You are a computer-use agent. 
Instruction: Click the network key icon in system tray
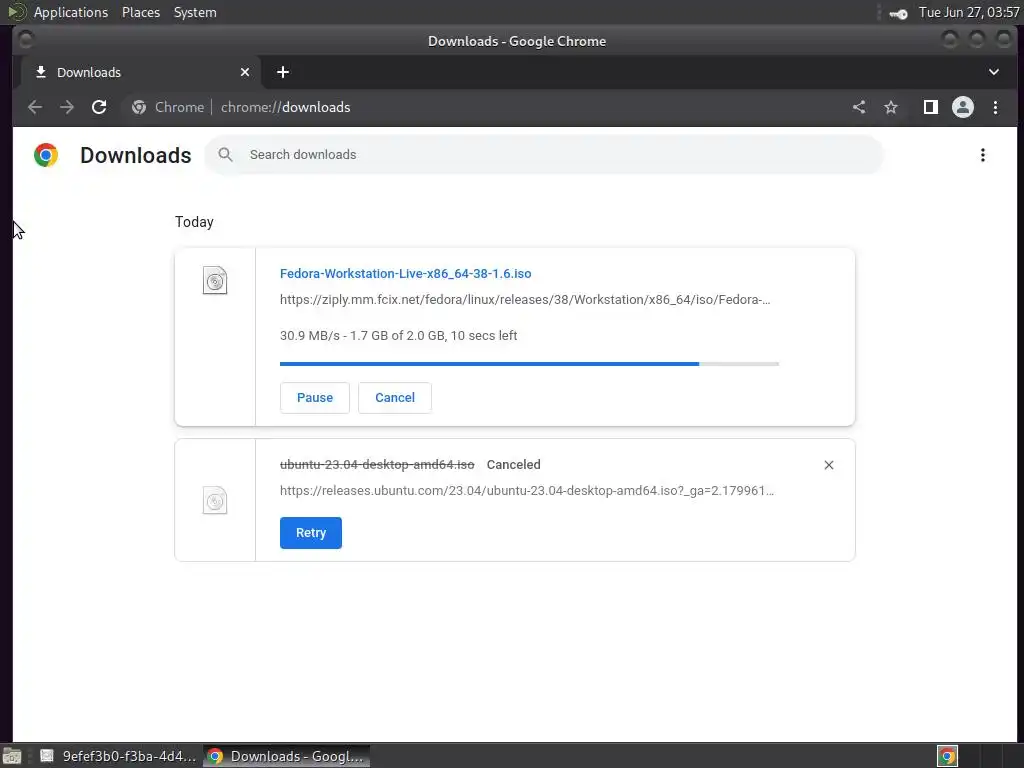[x=899, y=13]
